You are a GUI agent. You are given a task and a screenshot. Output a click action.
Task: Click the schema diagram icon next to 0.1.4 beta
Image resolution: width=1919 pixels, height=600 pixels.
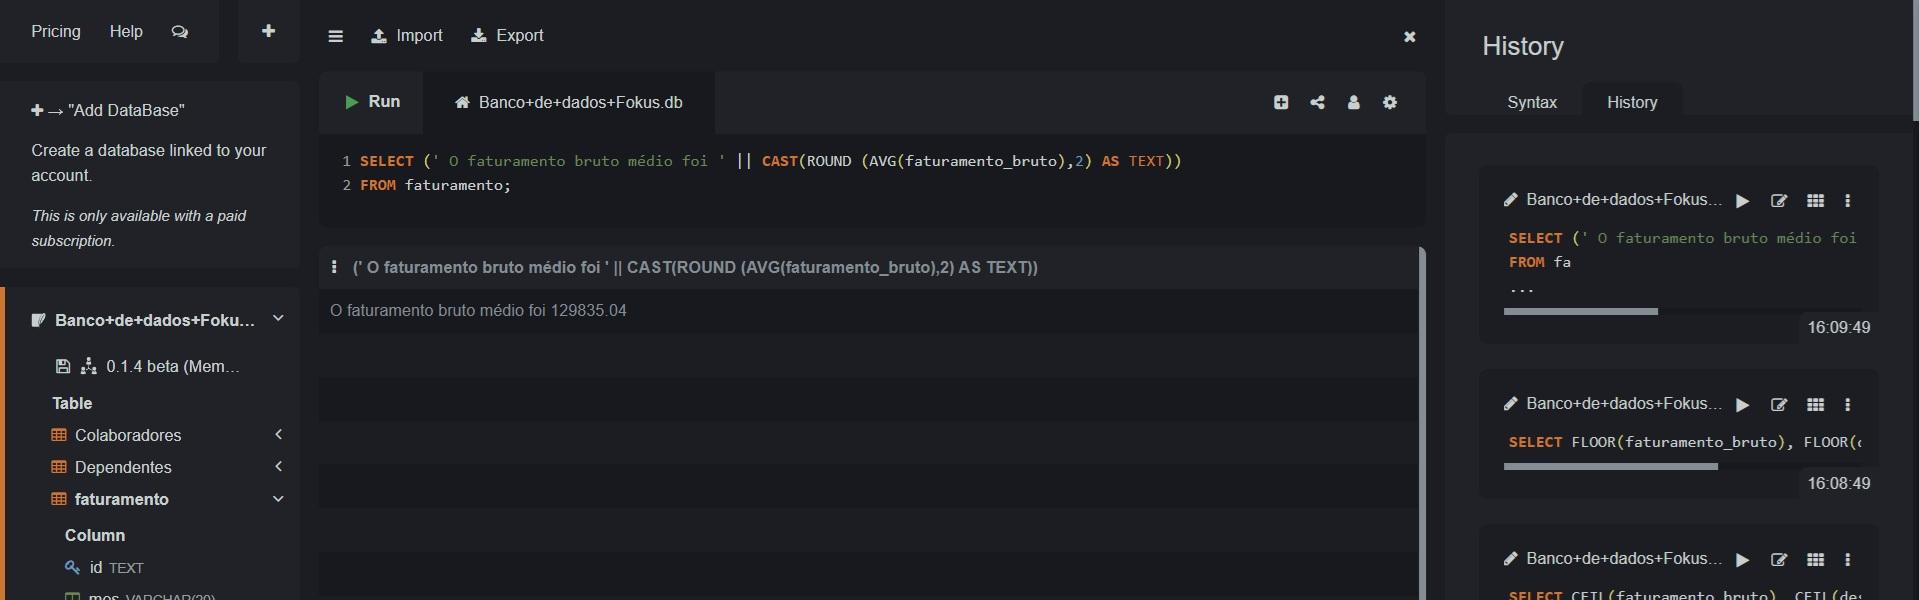[89, 367]
